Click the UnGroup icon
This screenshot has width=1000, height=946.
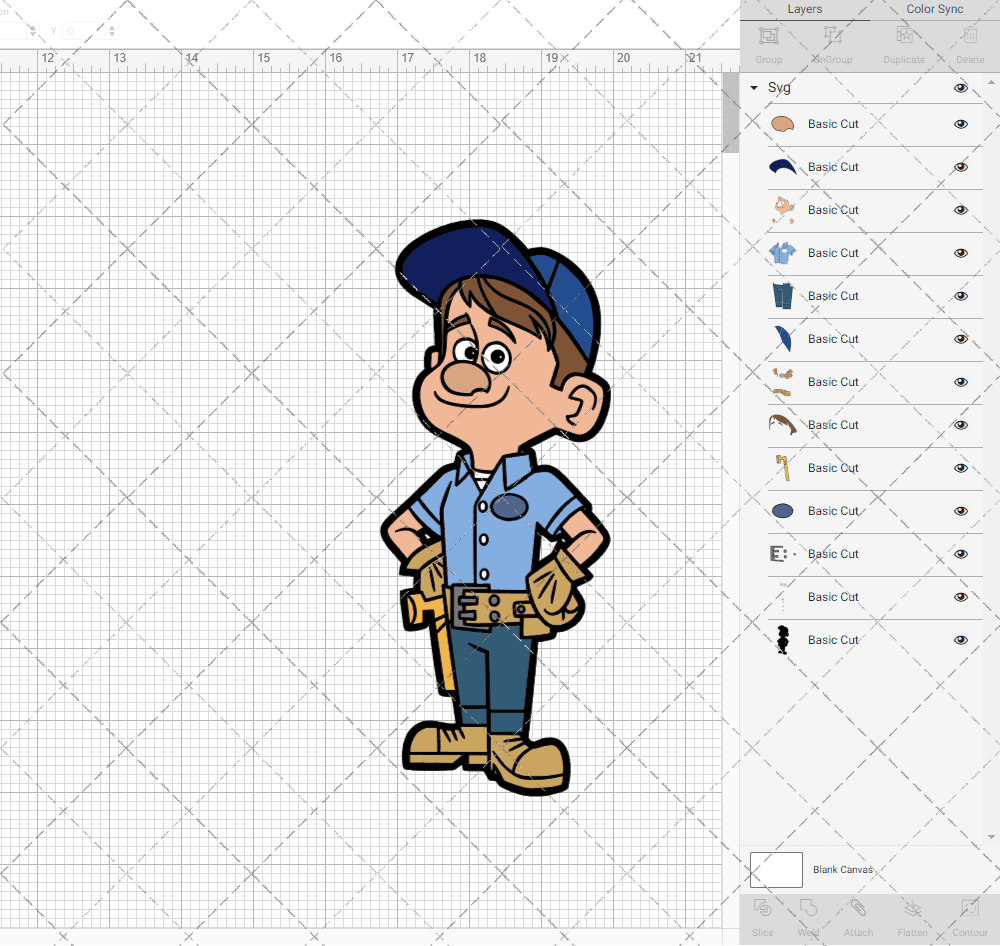click(833, 35)
